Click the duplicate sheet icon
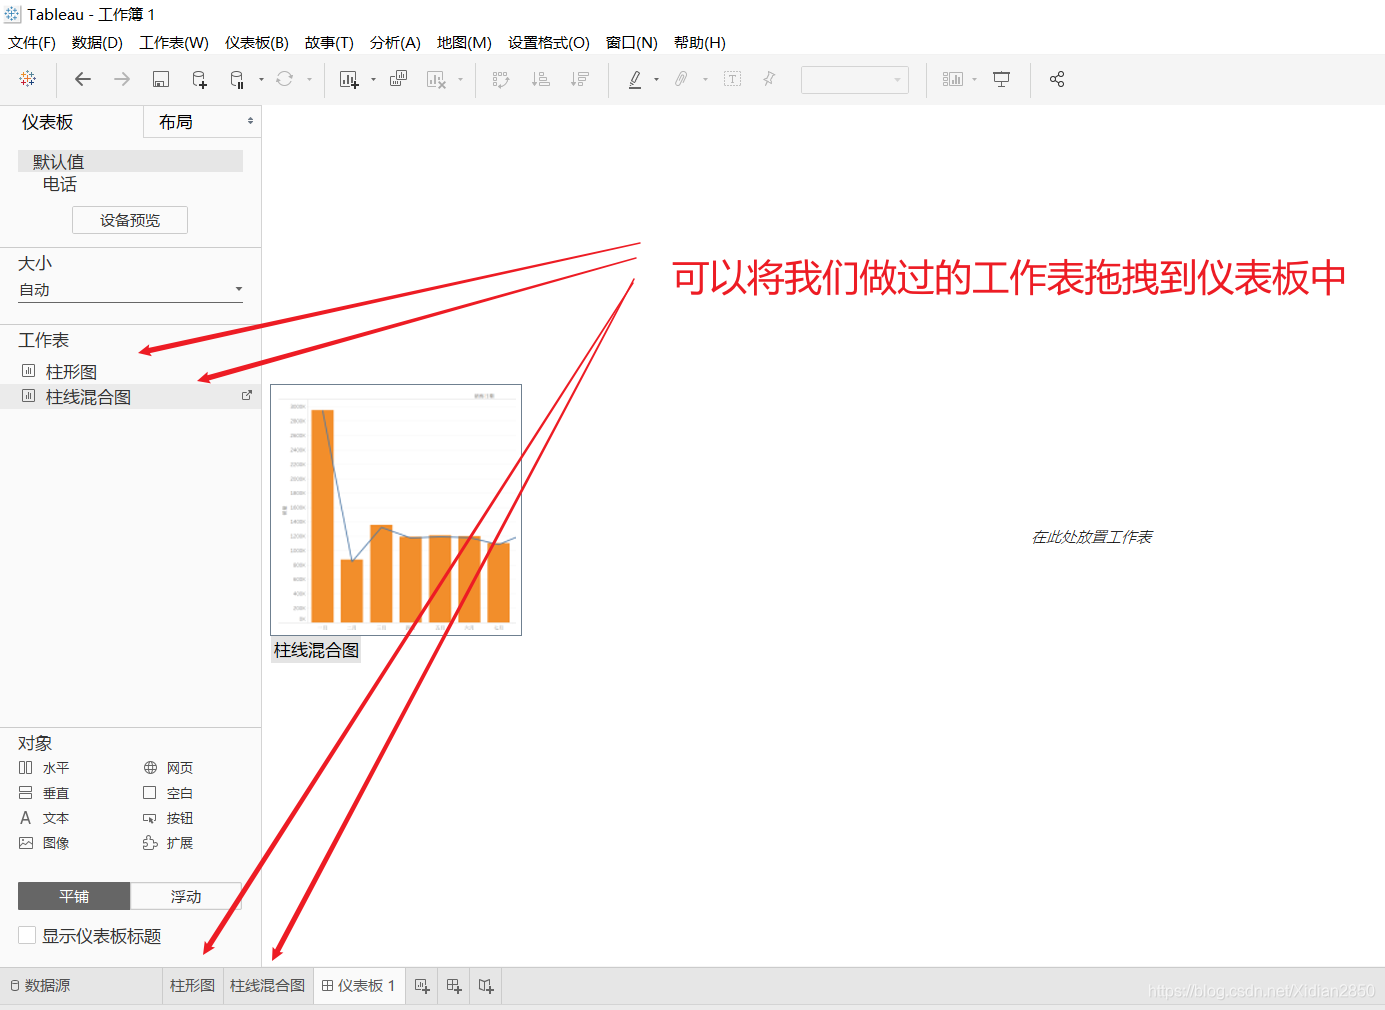This screenshot has height=1010, width=1385. click(398, 79)
